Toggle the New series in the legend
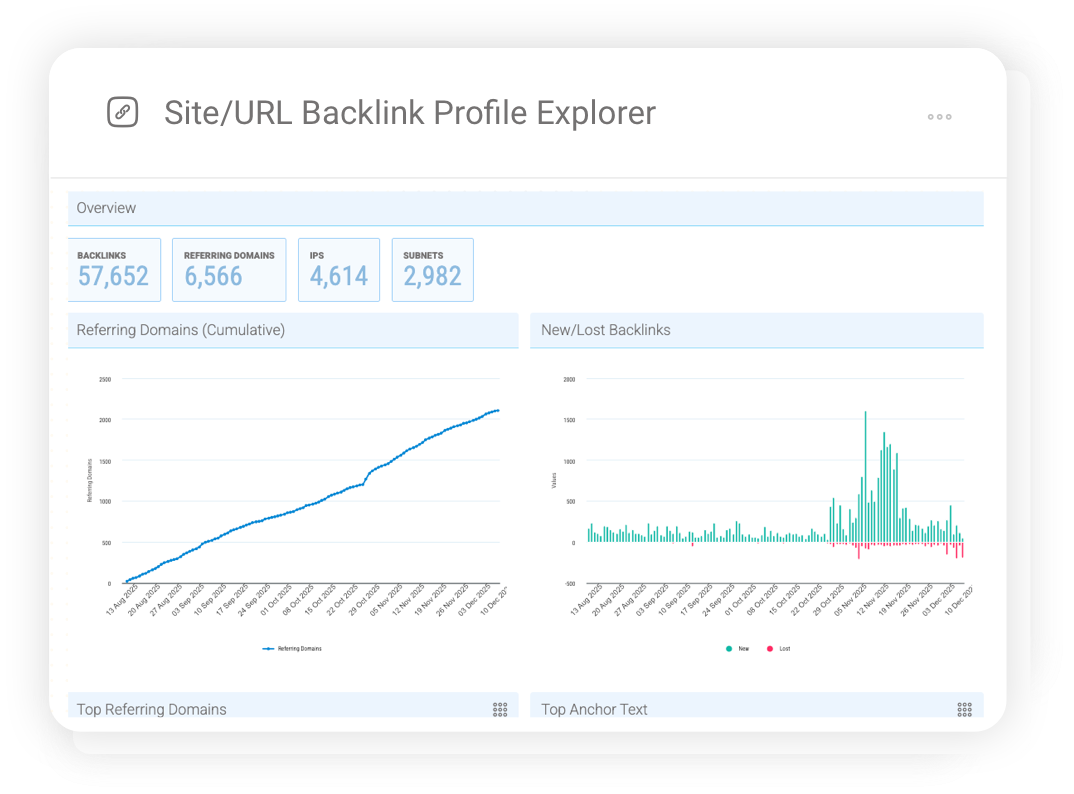The image size is (1074, 794). pyautogui.click(x=737, y=648)
